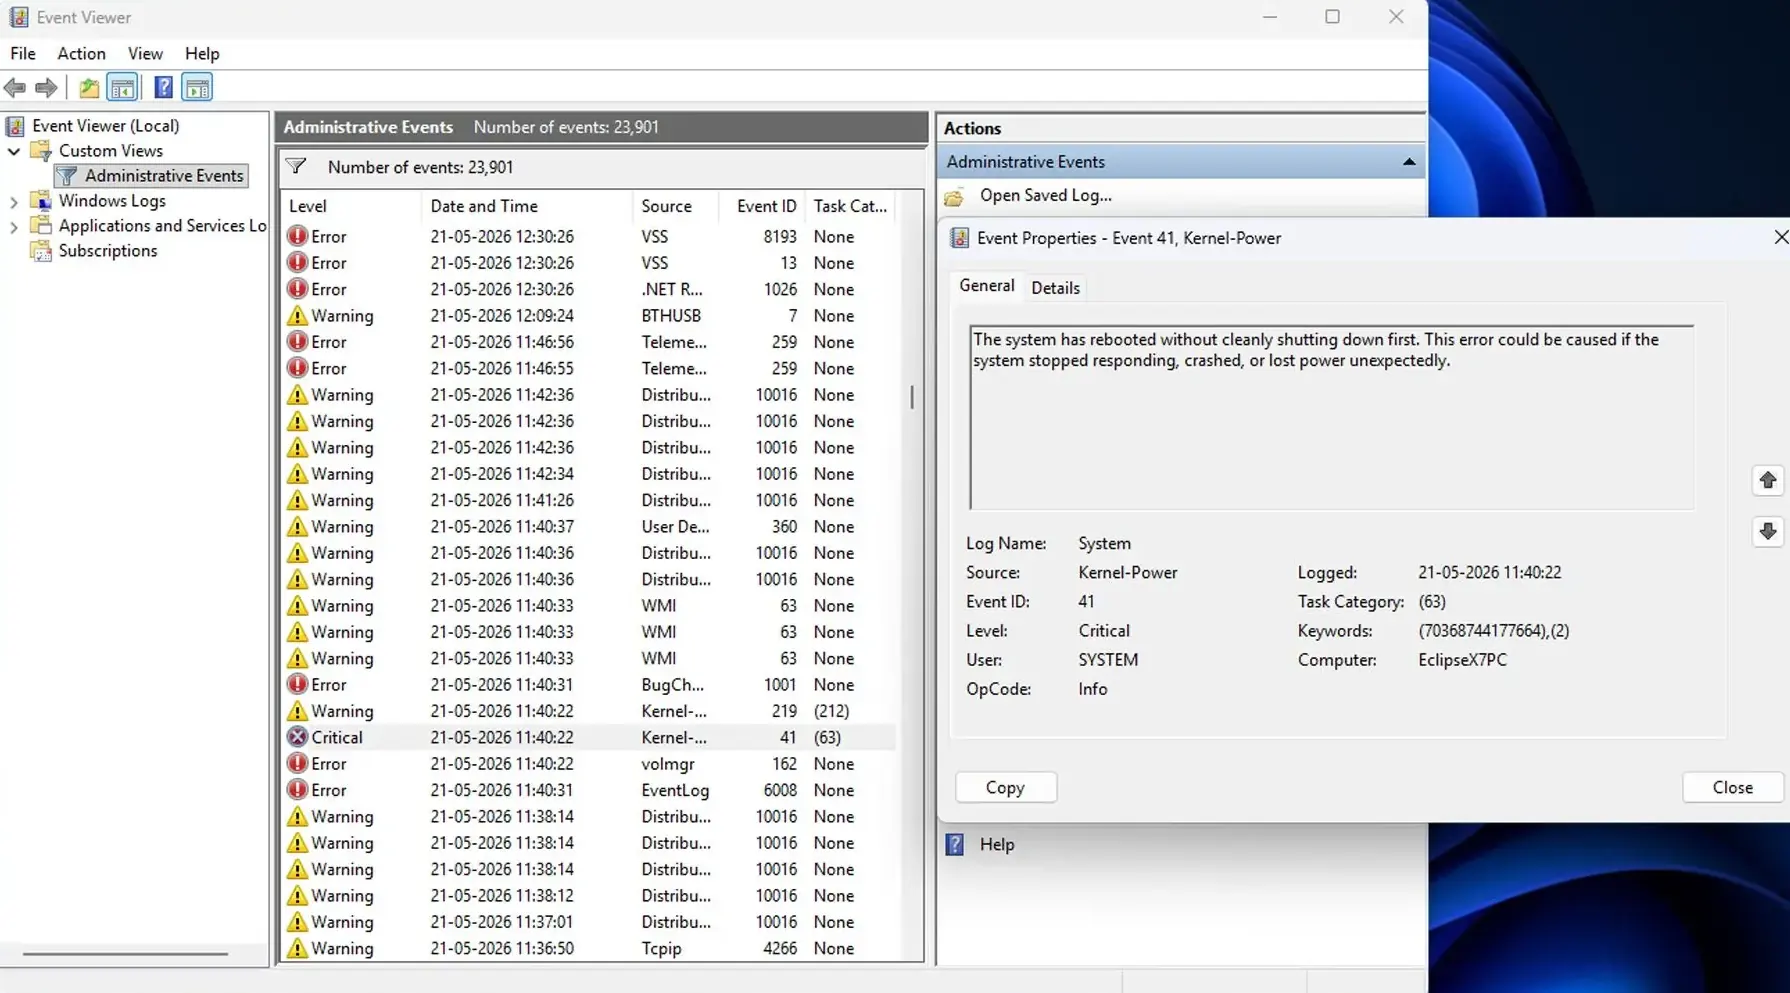The image size is (1790, 993).
Task: Sort the list by the Level column header
Action: 351,206
